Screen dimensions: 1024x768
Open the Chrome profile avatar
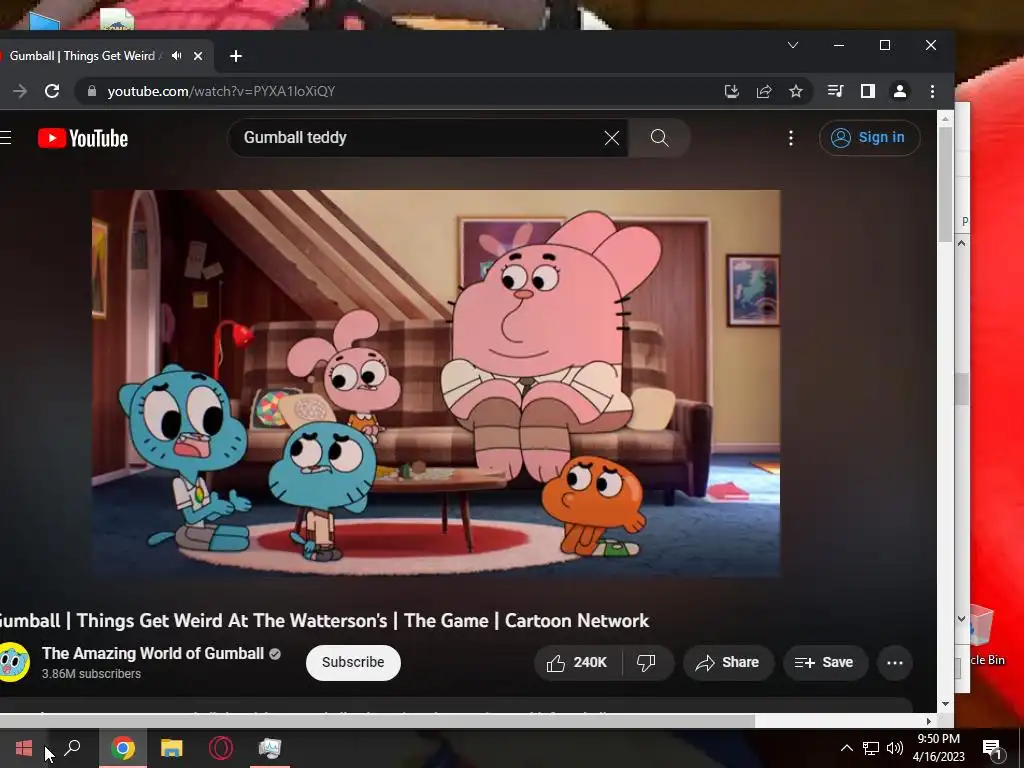pos(899,91)
